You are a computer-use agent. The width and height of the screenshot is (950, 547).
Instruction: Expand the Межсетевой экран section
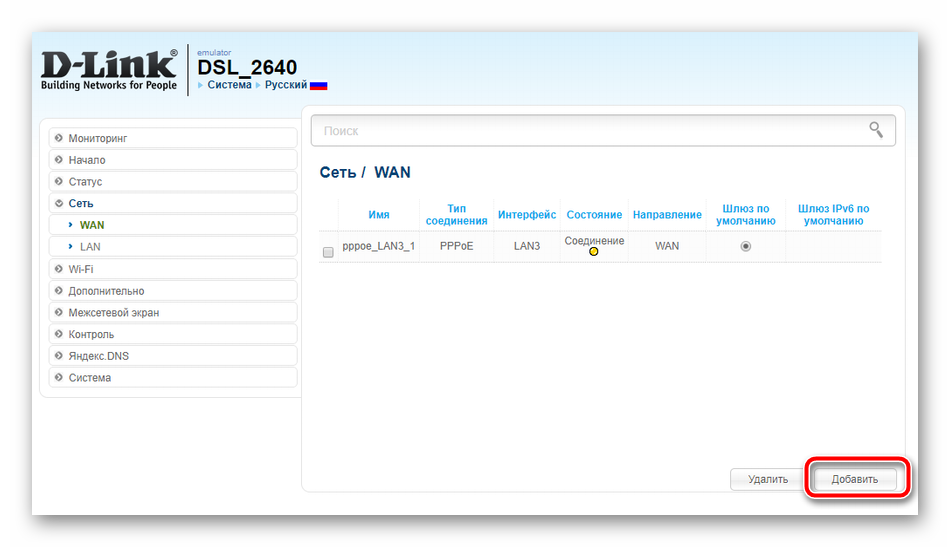173,313
